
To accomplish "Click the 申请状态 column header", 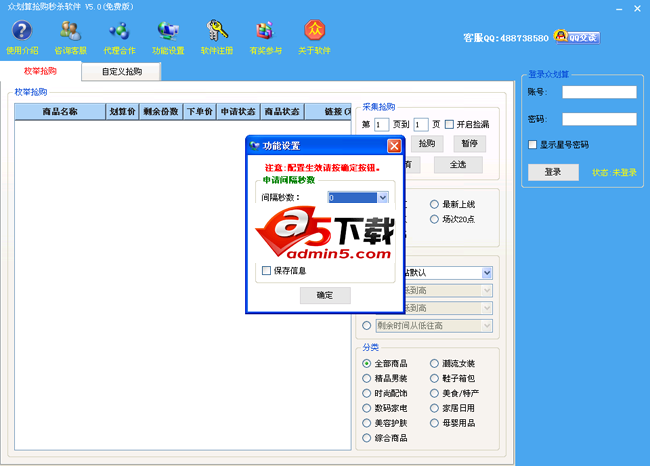I will pyautogui.click(x=238, y=112).
